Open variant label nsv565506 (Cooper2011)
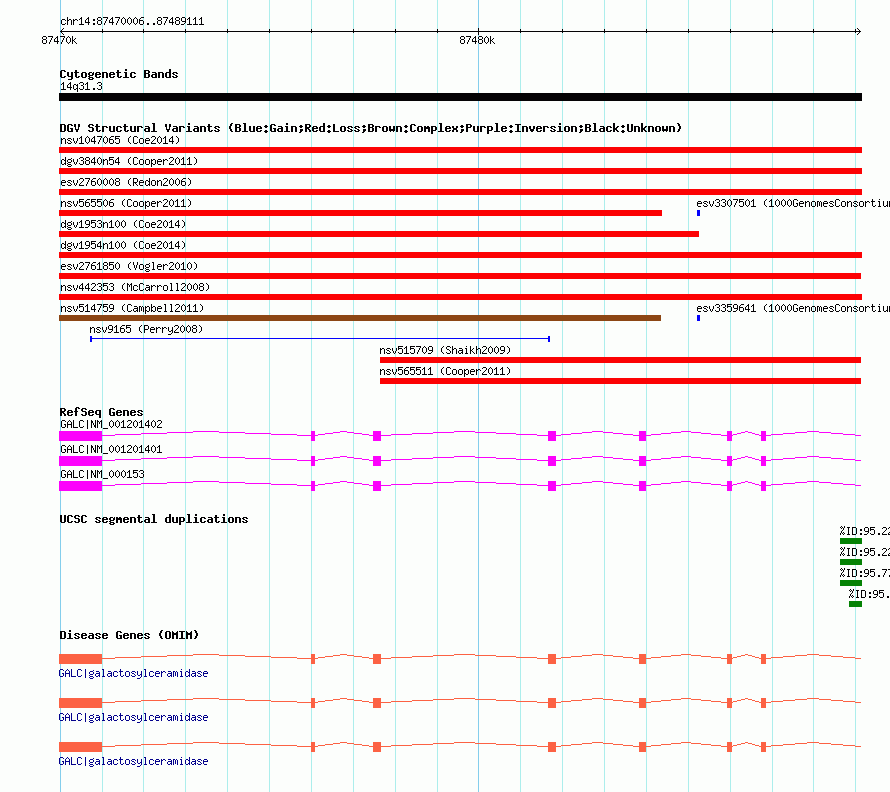 pyautogui.click(x=126, y=203)
